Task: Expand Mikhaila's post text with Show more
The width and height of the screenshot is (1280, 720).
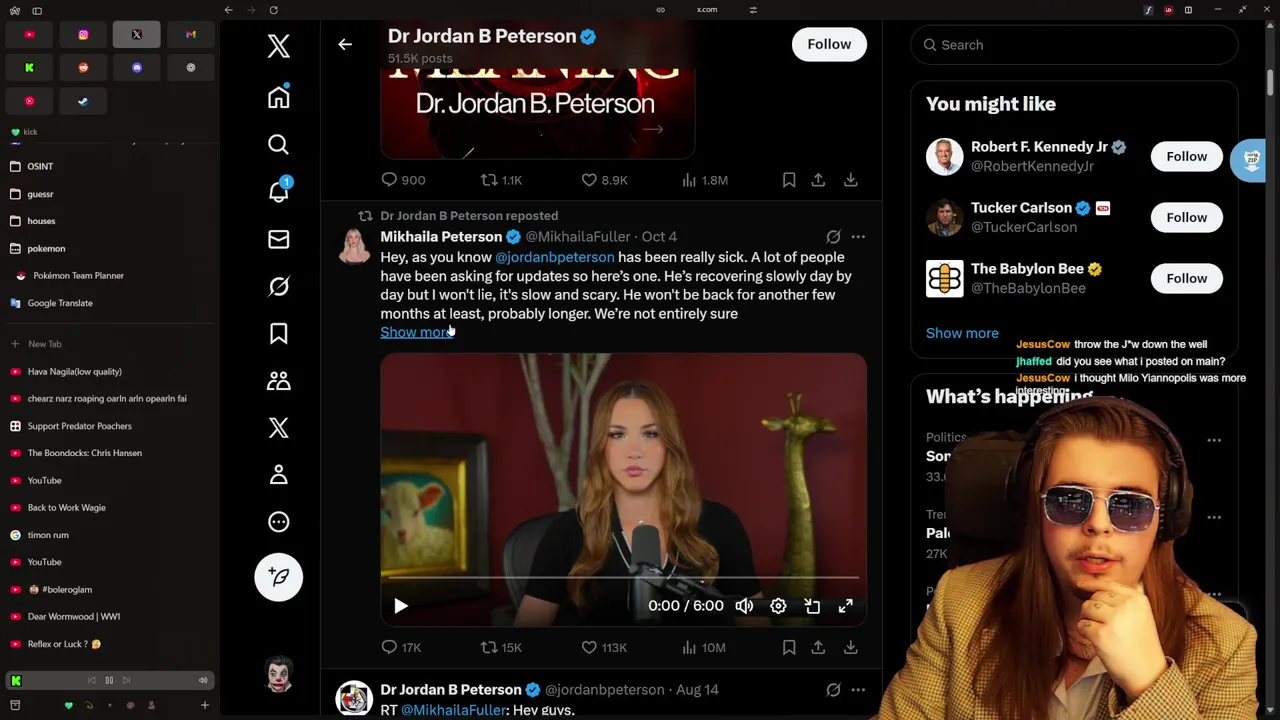Action: 416,332
